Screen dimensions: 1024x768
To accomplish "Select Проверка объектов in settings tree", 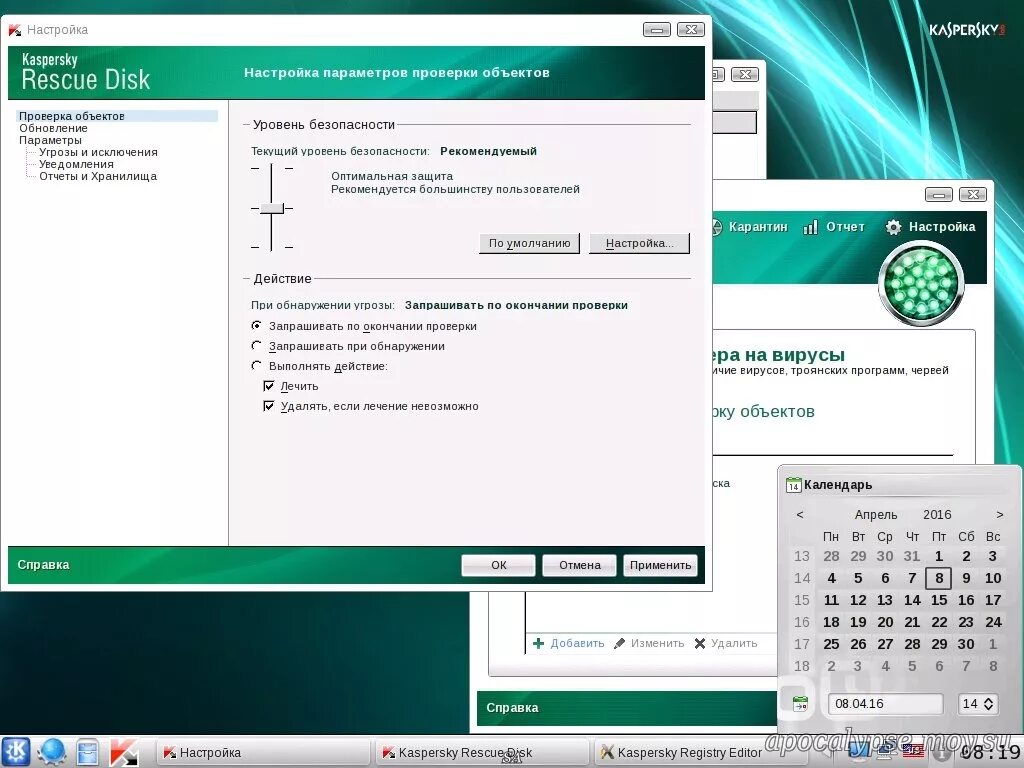I will pyautogui.click(x=117, y=116).
